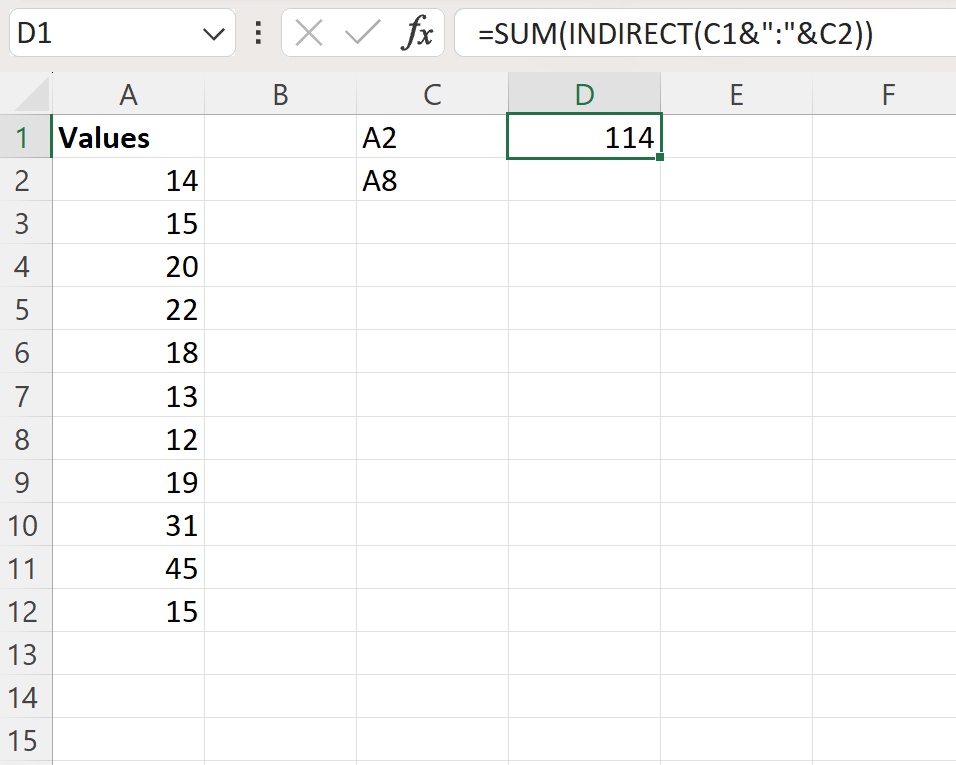
Task: Click the vertical ellipsis next to Name Box
Action: 256,32
